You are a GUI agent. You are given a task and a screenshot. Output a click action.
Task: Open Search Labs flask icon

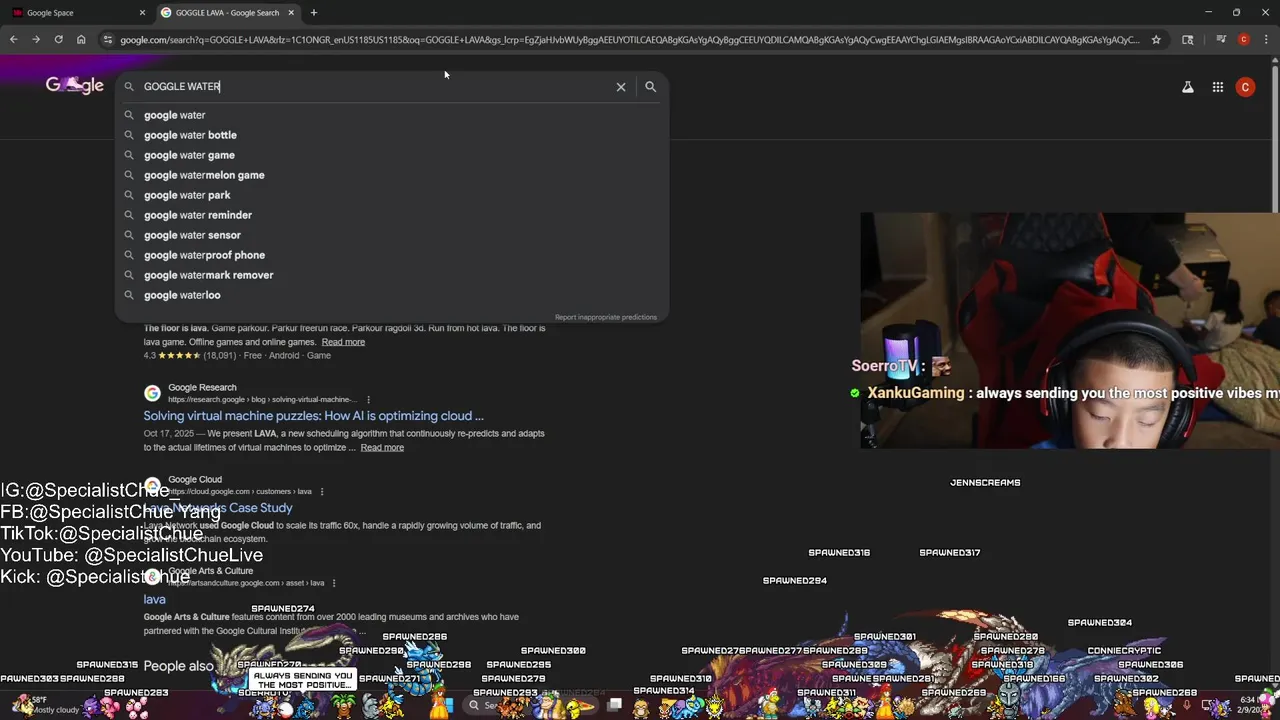[x=1187, y=87]
